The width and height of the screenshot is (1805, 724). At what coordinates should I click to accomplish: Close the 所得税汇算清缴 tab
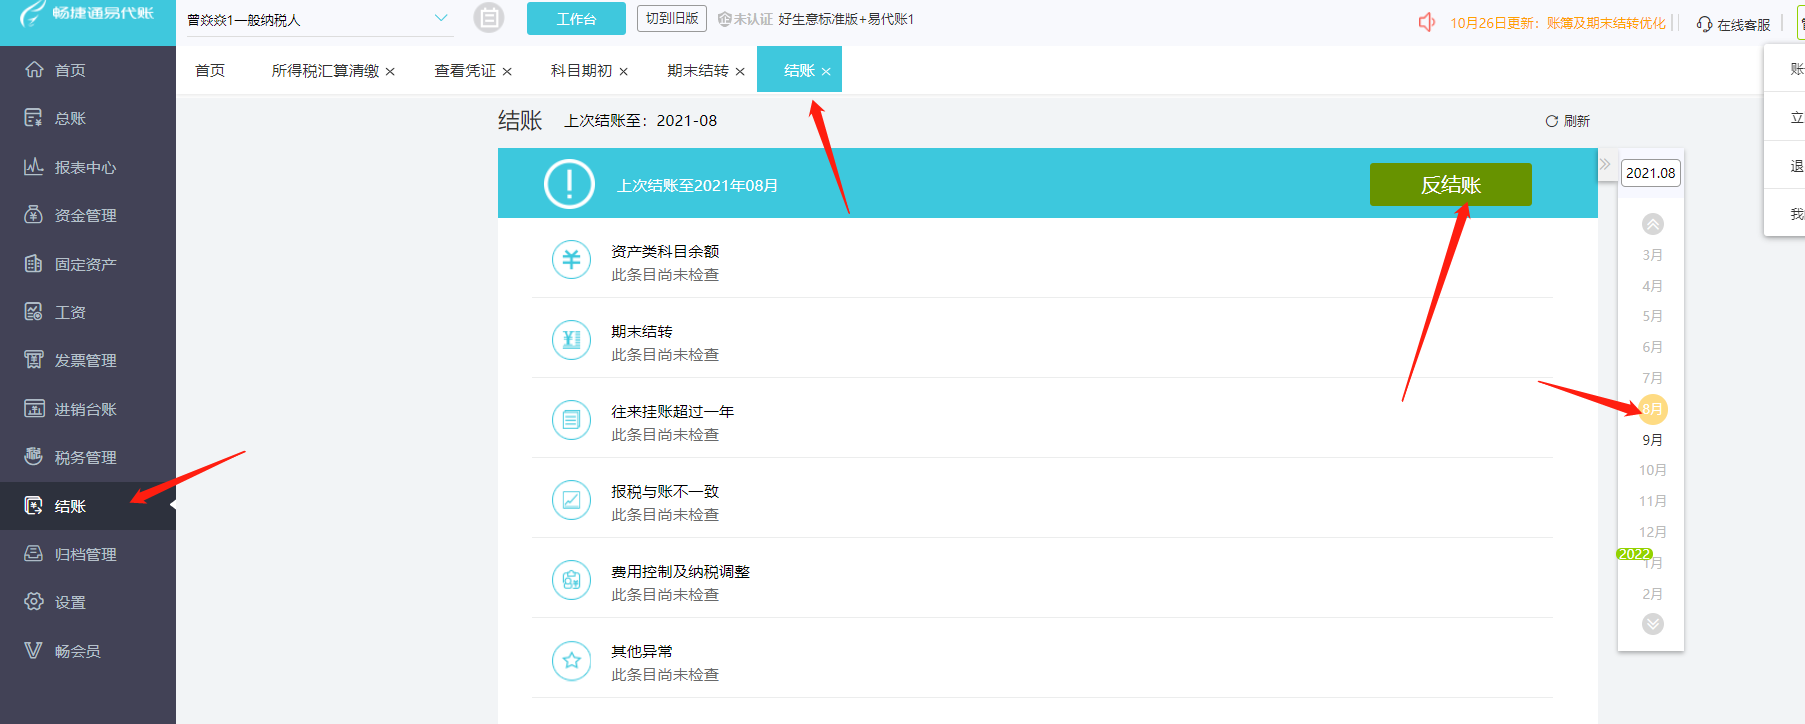tap(390, 71)
